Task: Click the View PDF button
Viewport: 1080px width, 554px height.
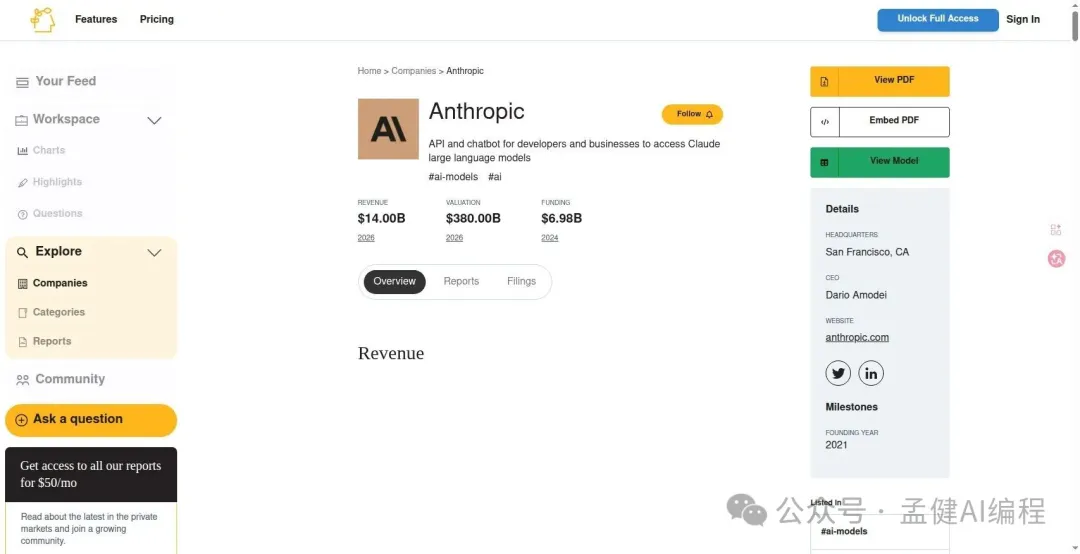Action: tap(880, 81)
